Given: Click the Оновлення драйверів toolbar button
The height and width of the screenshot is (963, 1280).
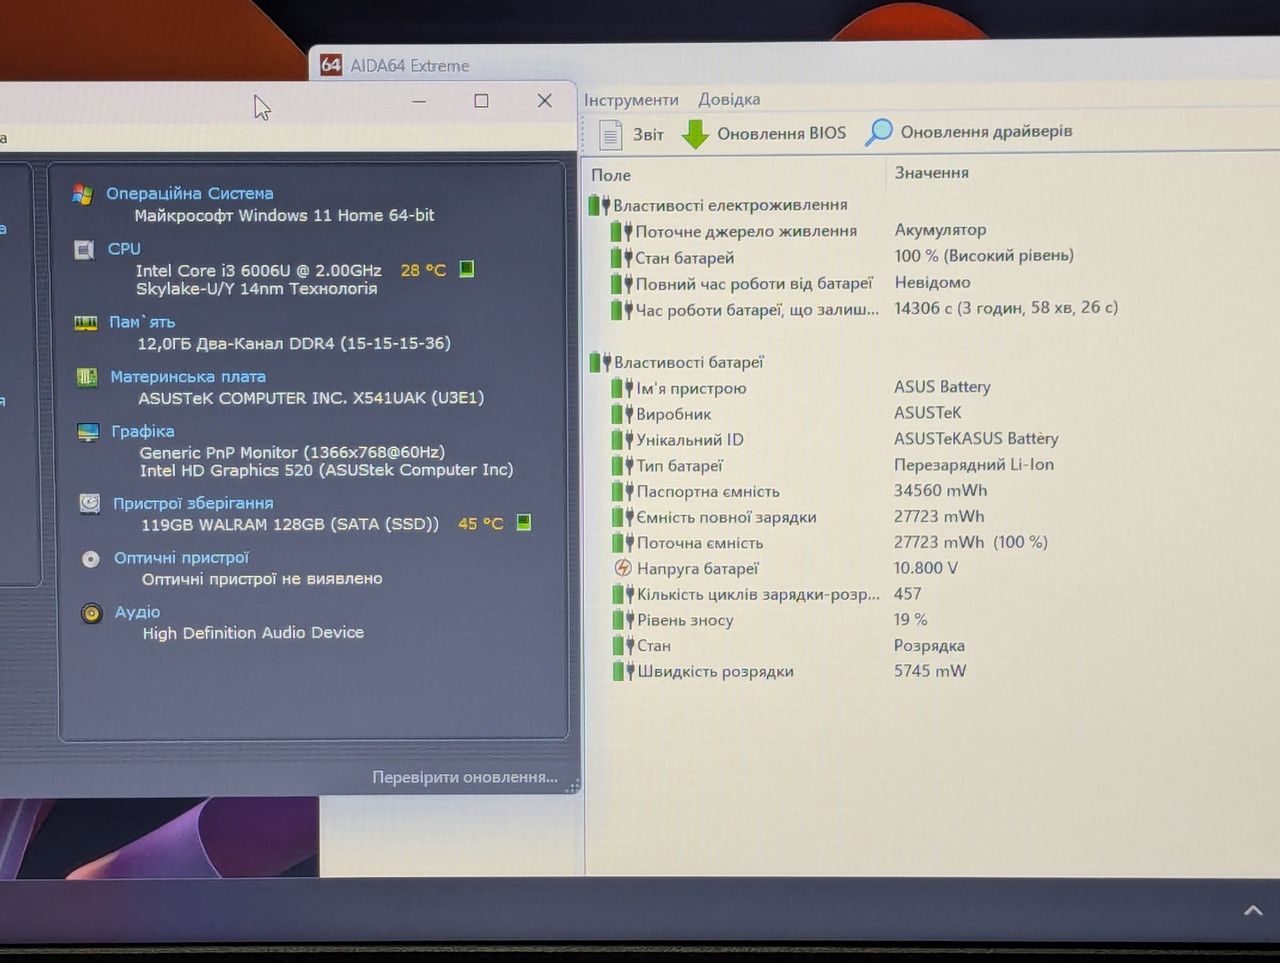Looking at the screenshot, I should [x=969, y=131].
